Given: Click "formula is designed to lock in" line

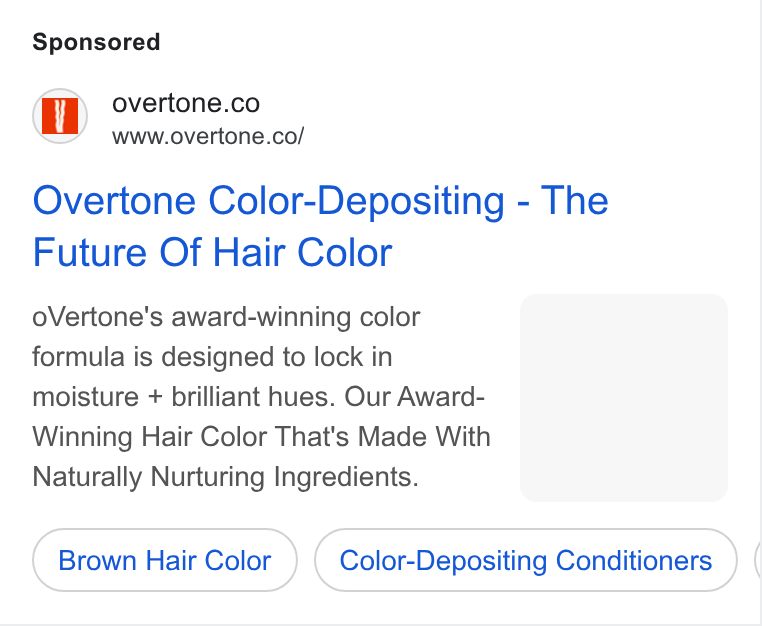Looking at the screenshot, I should point(212,357).
